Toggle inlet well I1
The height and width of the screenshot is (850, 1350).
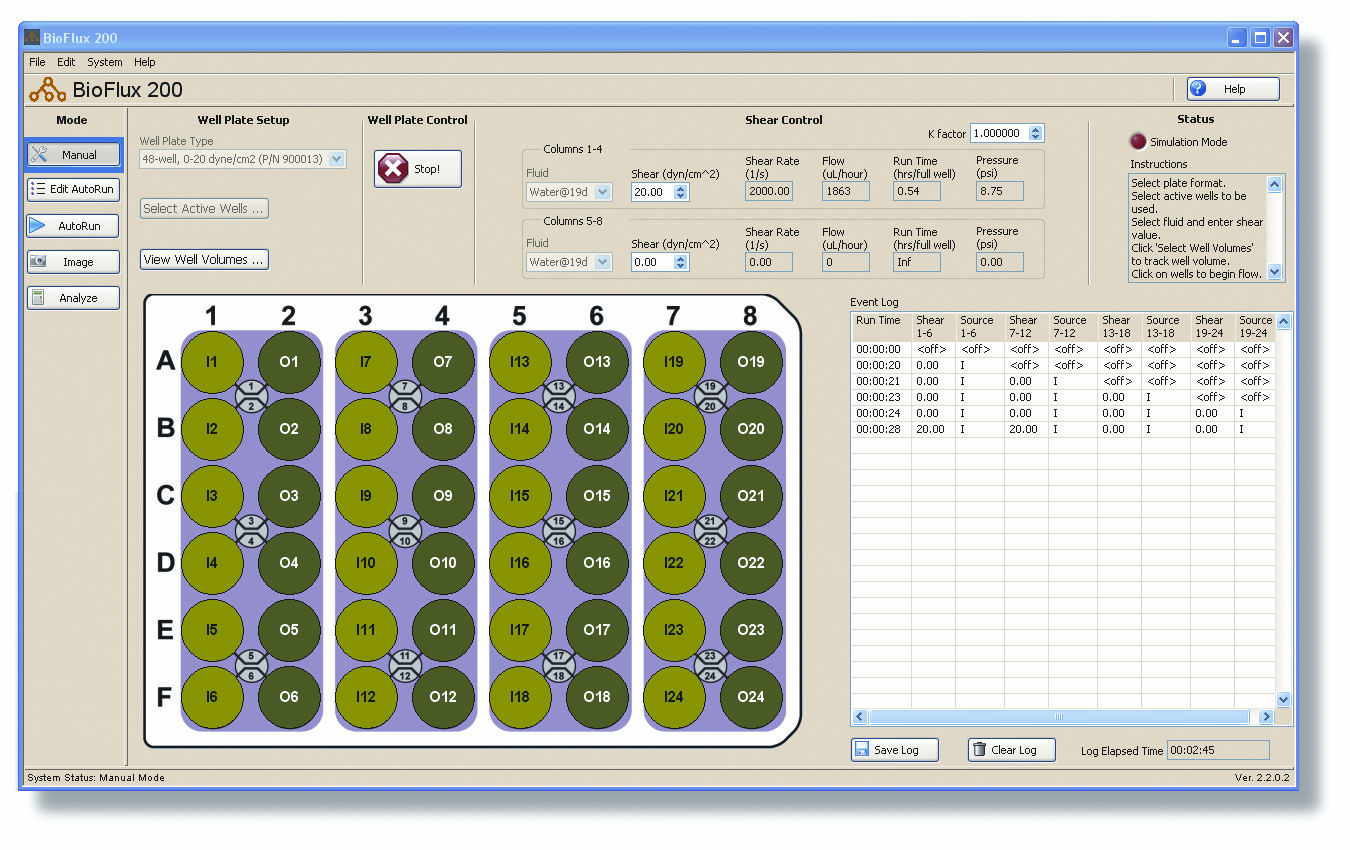click(x=212, y=362)
